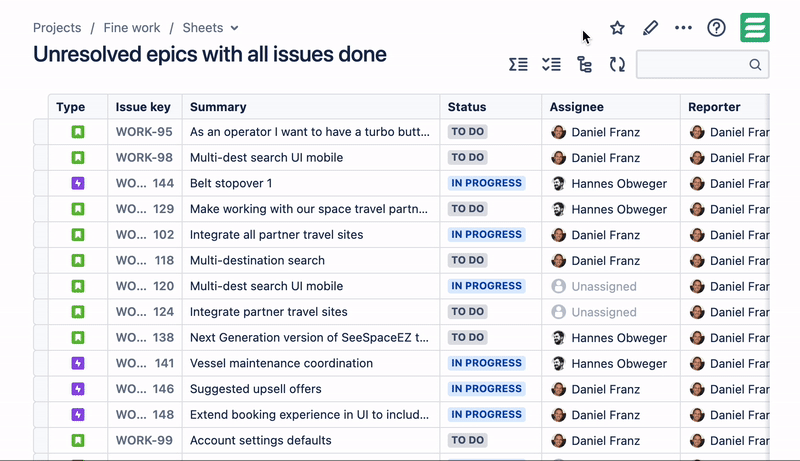The image size is (800, 461).
Task: Click IN PROGRESS status of Belt stopover 1
Action: click(x=486, y=183)
